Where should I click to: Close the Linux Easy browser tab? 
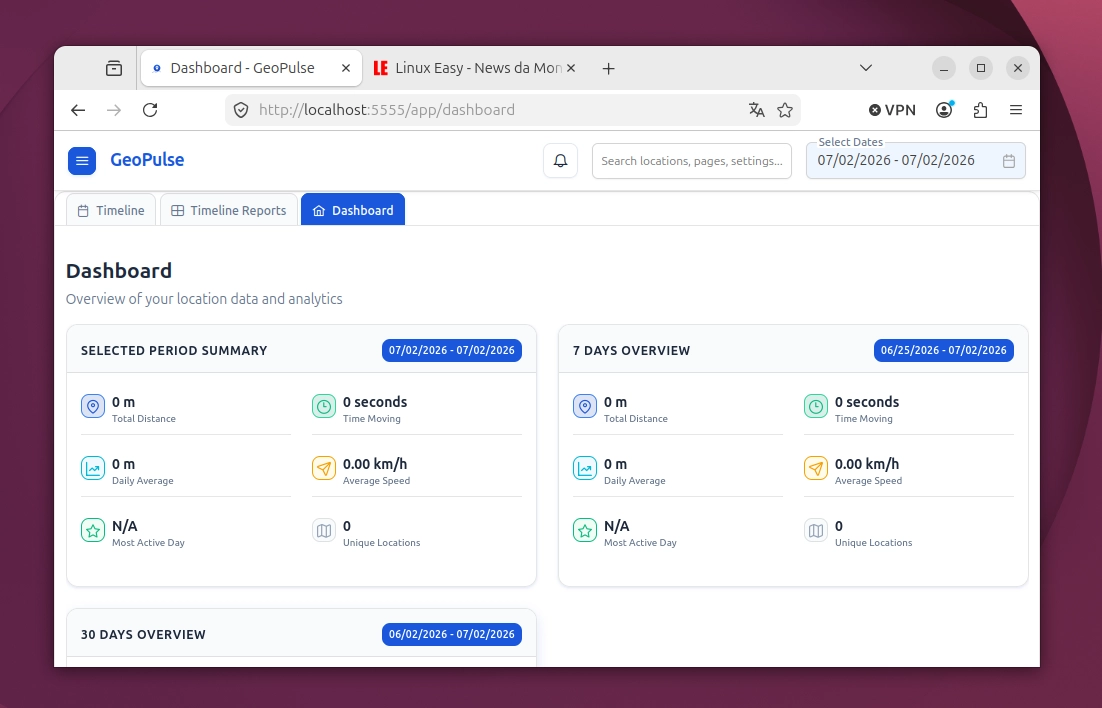click(571, 68)
